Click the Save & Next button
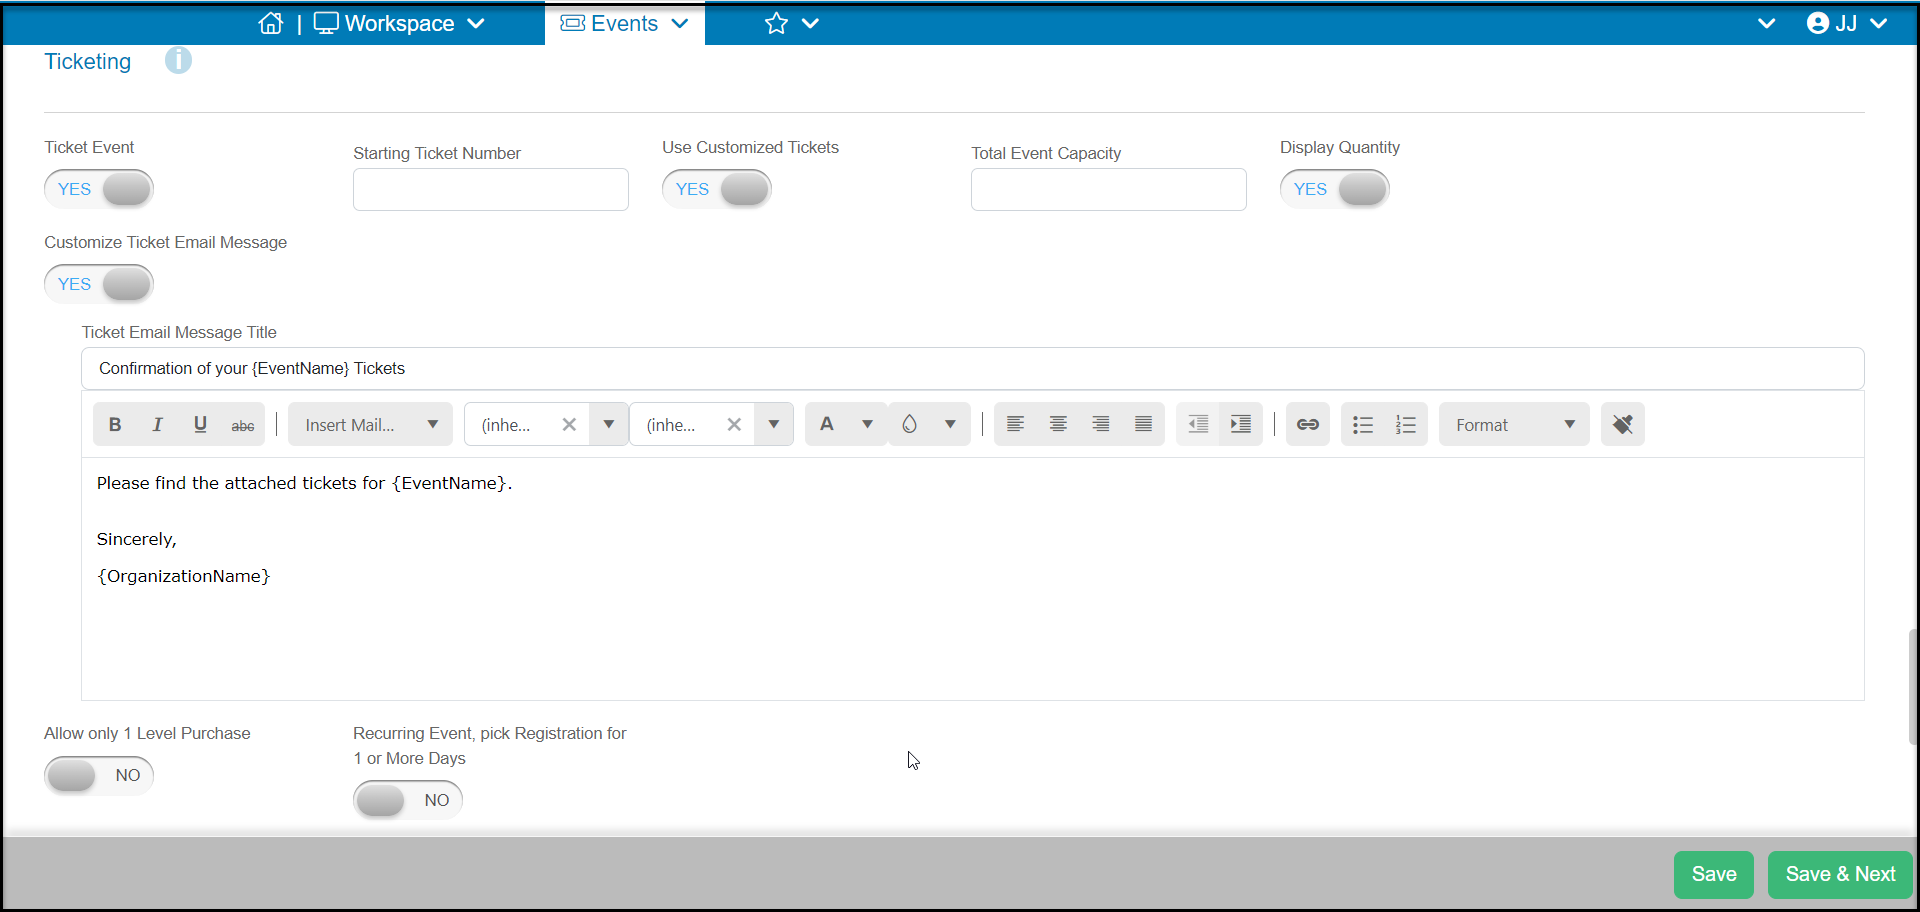 pyautogui.click(x=1840, y=874)
